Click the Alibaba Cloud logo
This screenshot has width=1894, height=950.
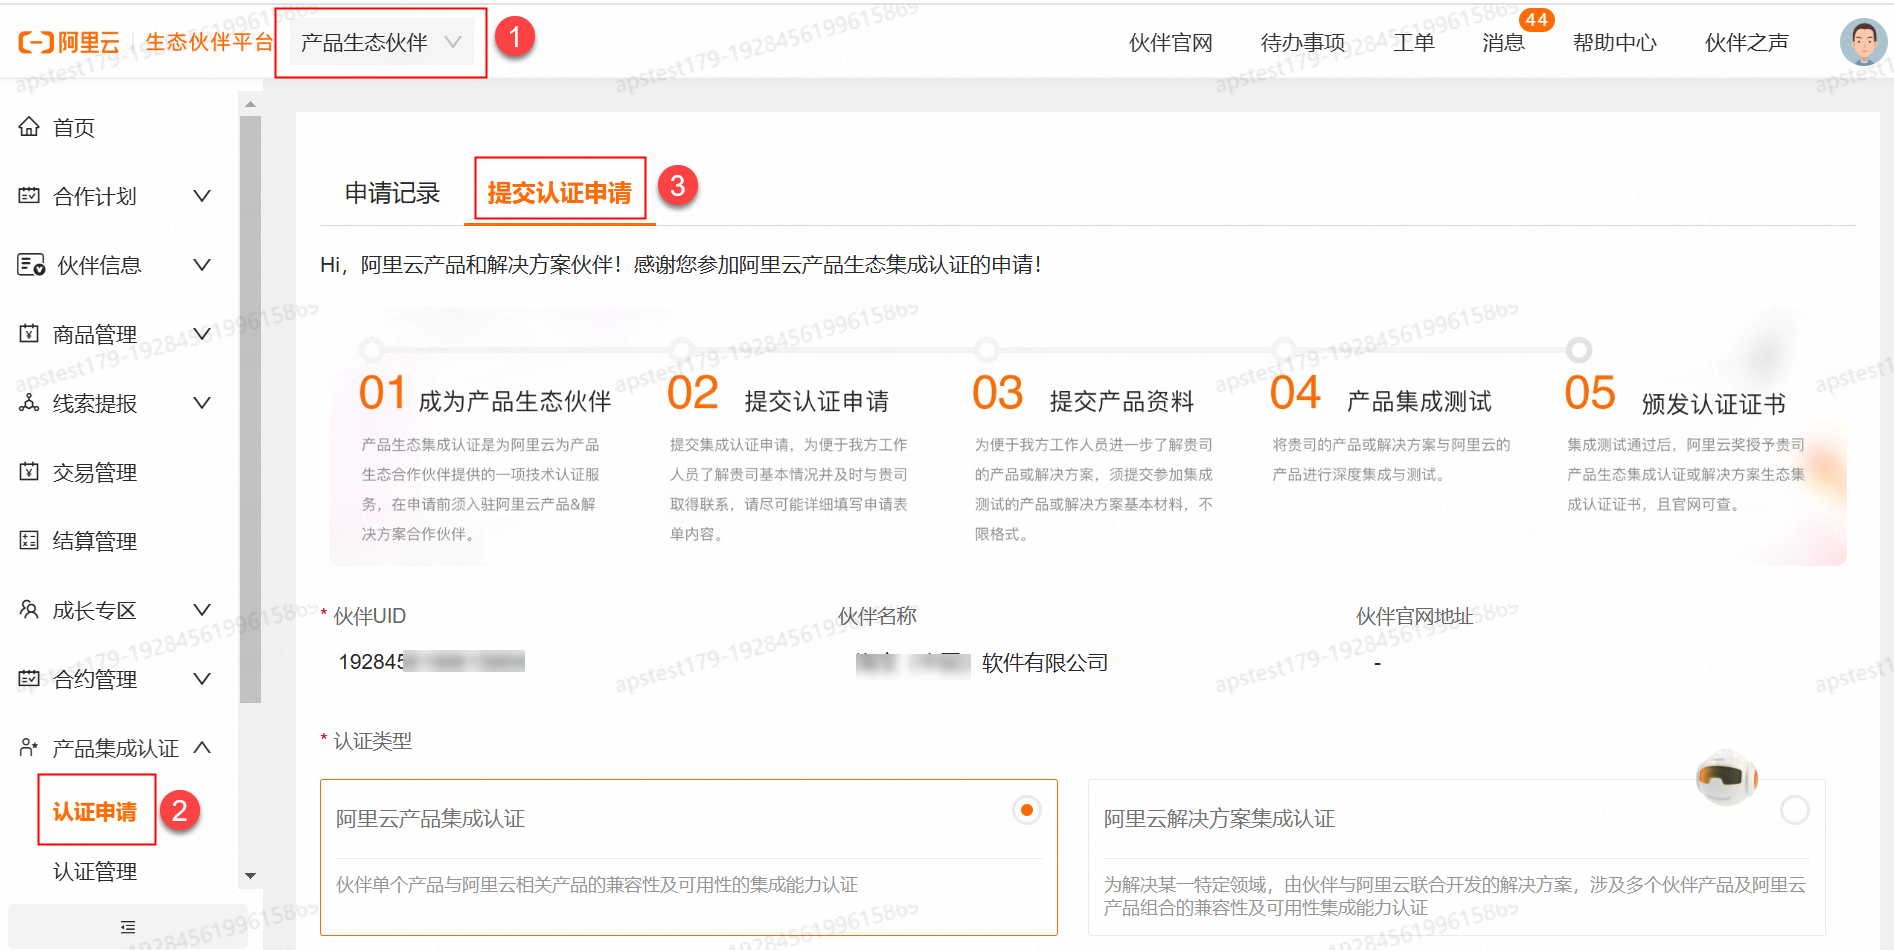[x=69, y=43]
